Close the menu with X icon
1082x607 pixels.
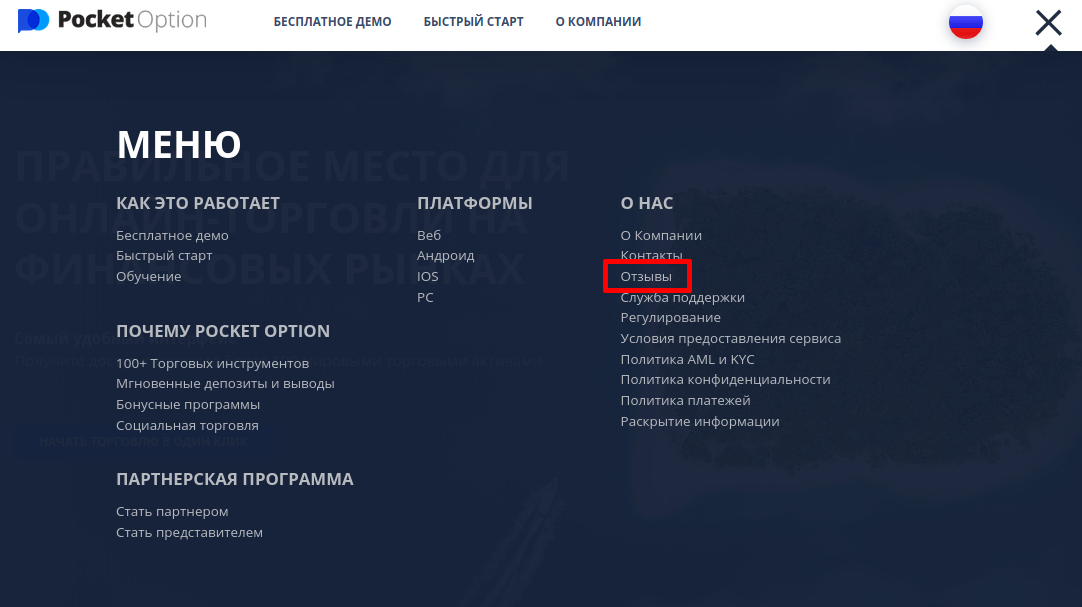point(1048,22)
